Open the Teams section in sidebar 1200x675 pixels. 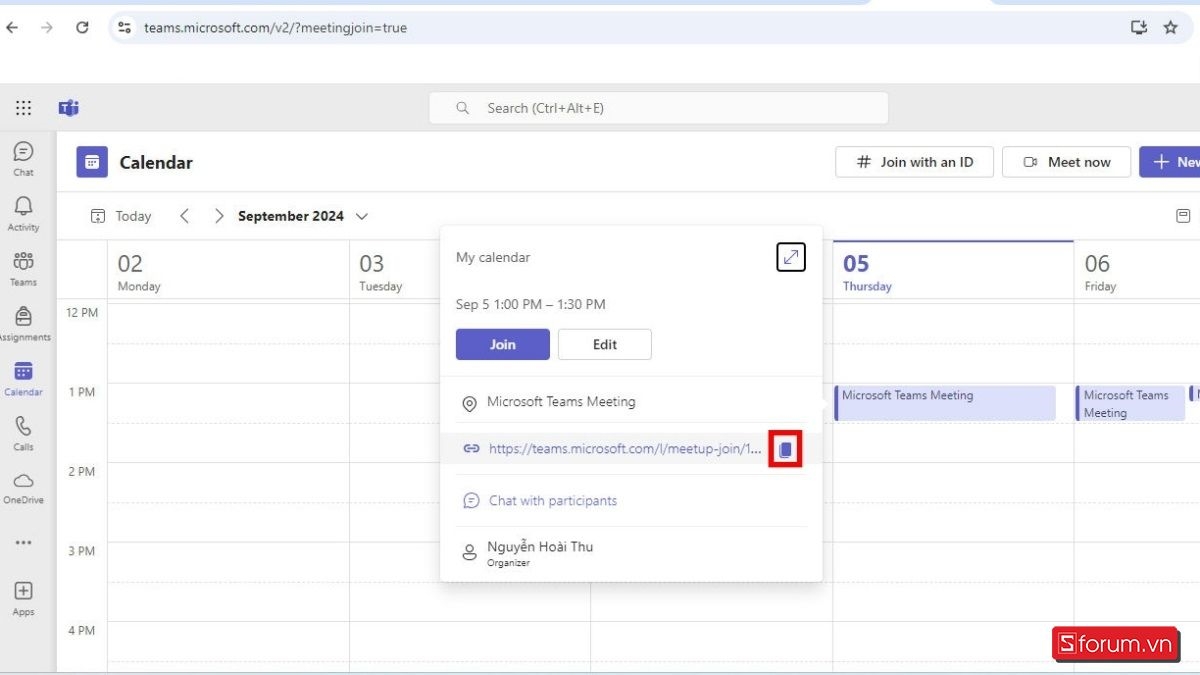click(x=23, y=269)
